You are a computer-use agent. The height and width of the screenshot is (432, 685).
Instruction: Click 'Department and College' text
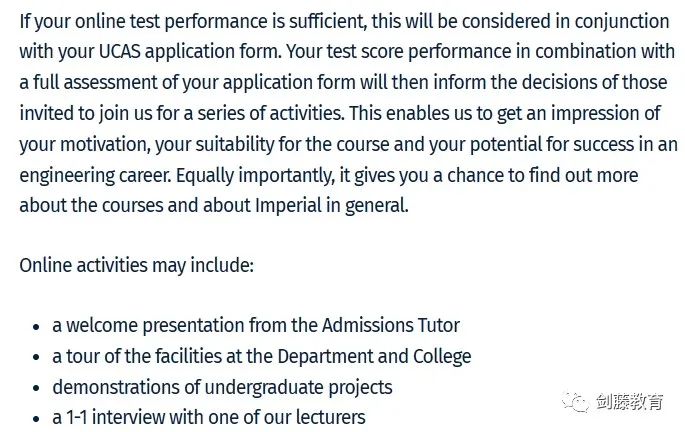coord(374,356)
